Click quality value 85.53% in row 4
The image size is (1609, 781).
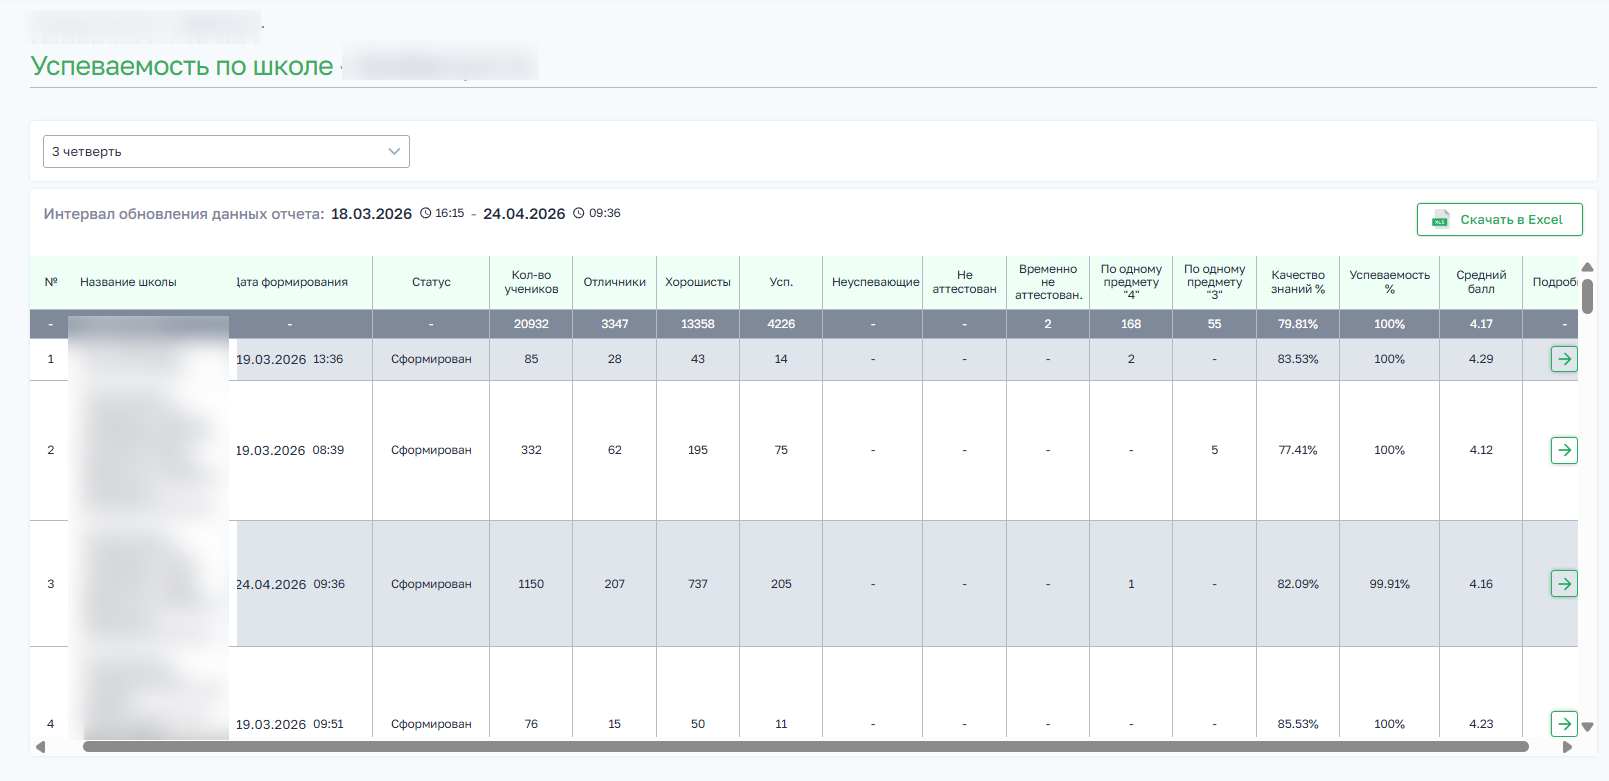[x=1298, y=724]
